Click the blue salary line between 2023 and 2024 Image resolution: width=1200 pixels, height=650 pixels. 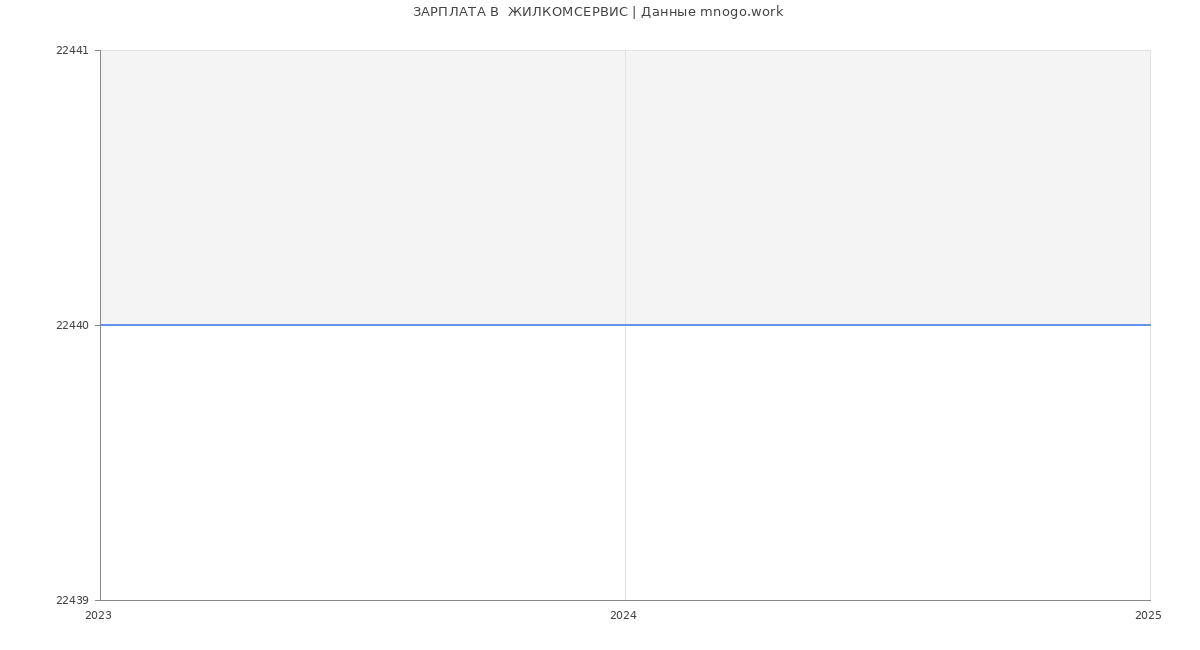[362, 325]
